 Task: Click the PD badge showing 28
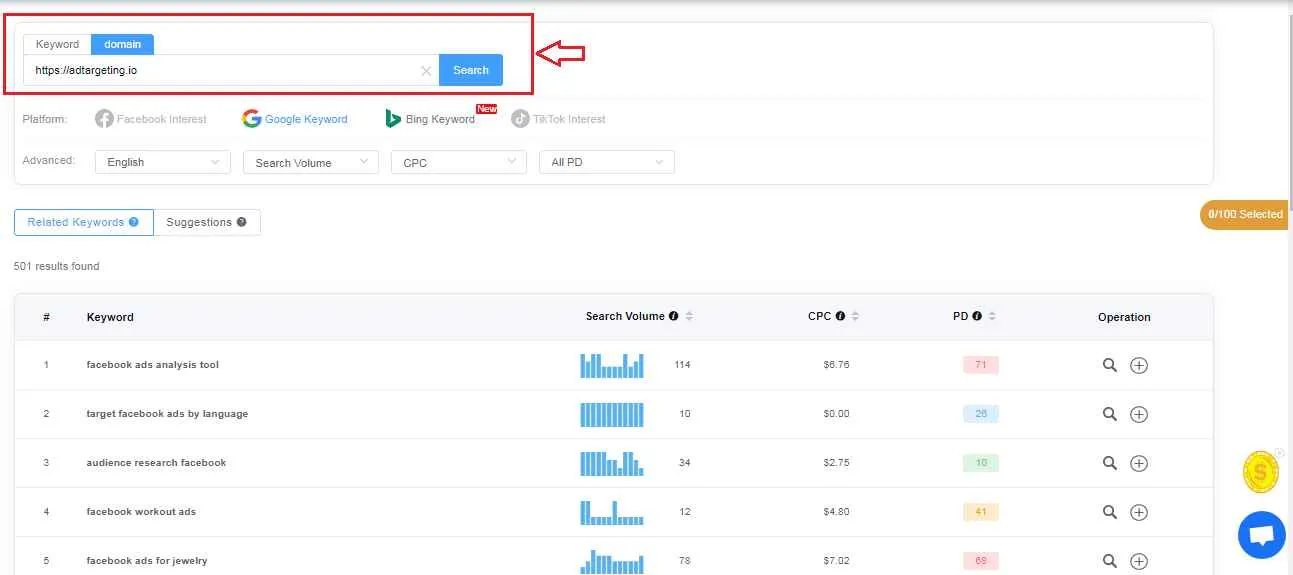click(x=981, y=414)
